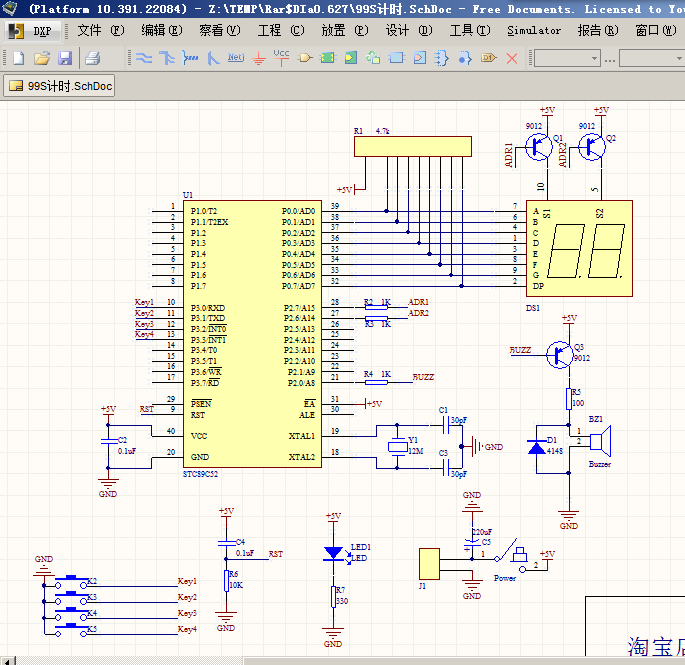
Task: Open the DXP system menu
Action: (33, 31)
